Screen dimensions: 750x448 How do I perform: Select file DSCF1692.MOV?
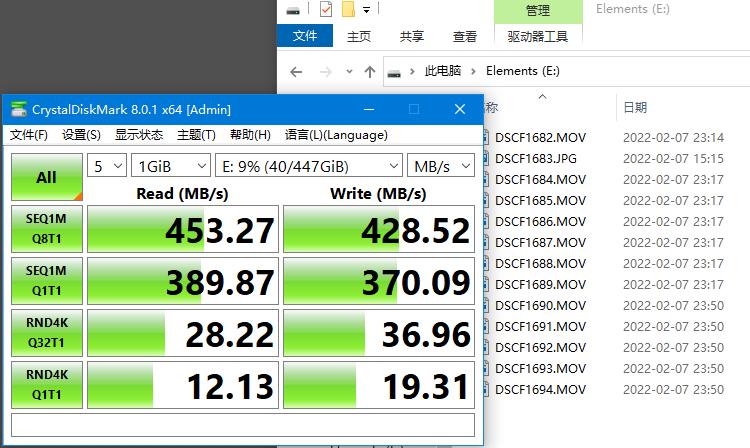(x=540, y=348)
